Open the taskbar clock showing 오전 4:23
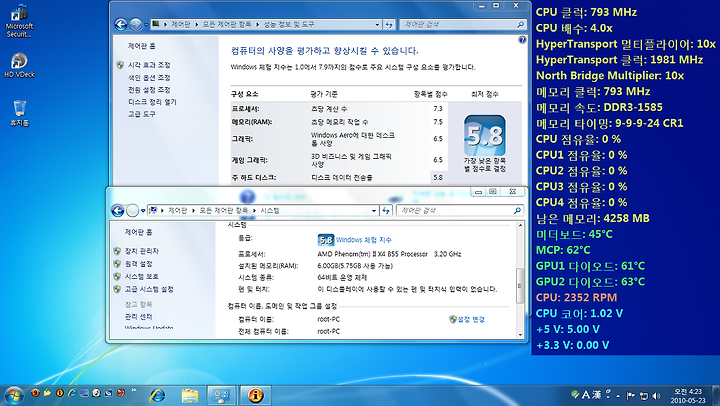This screenshot has height=406, width=720. coord(688,395)
